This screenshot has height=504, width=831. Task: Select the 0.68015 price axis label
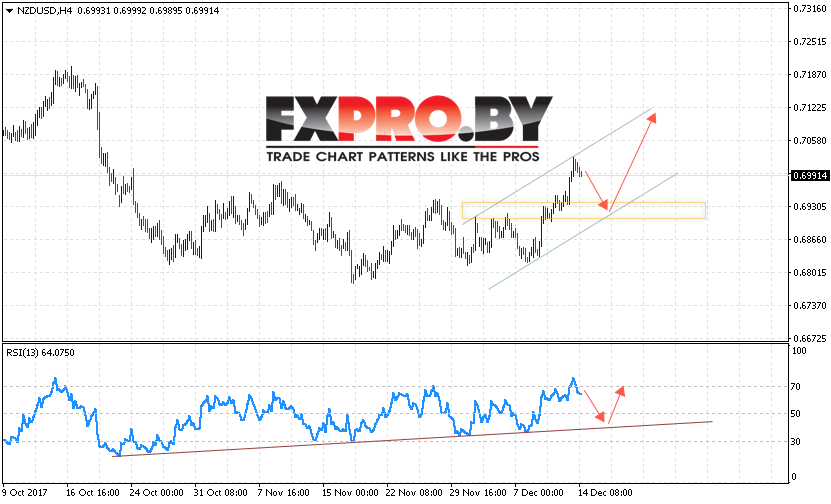810,272
